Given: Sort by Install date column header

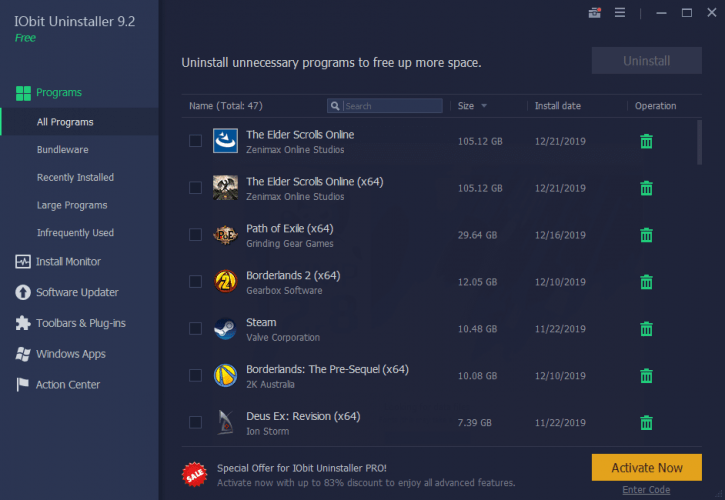Looking at the screenshot, I should point(558,106).
